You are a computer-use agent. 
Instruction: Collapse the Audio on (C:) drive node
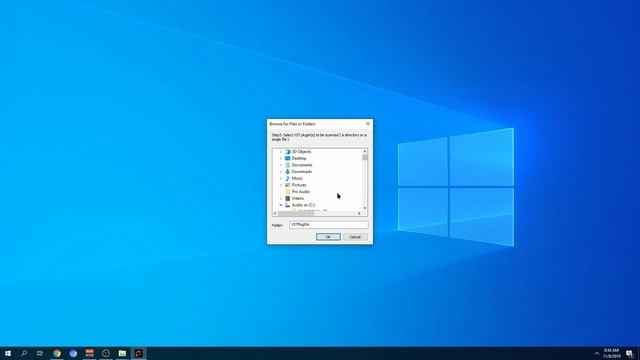tap(281, 205)
